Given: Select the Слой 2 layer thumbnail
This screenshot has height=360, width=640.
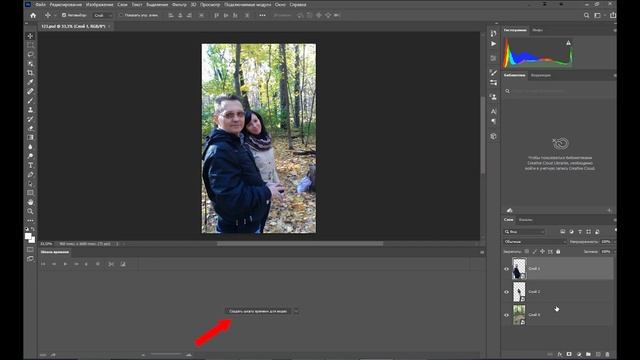Looking at the screenshot, I should click(x=519, y=292).
